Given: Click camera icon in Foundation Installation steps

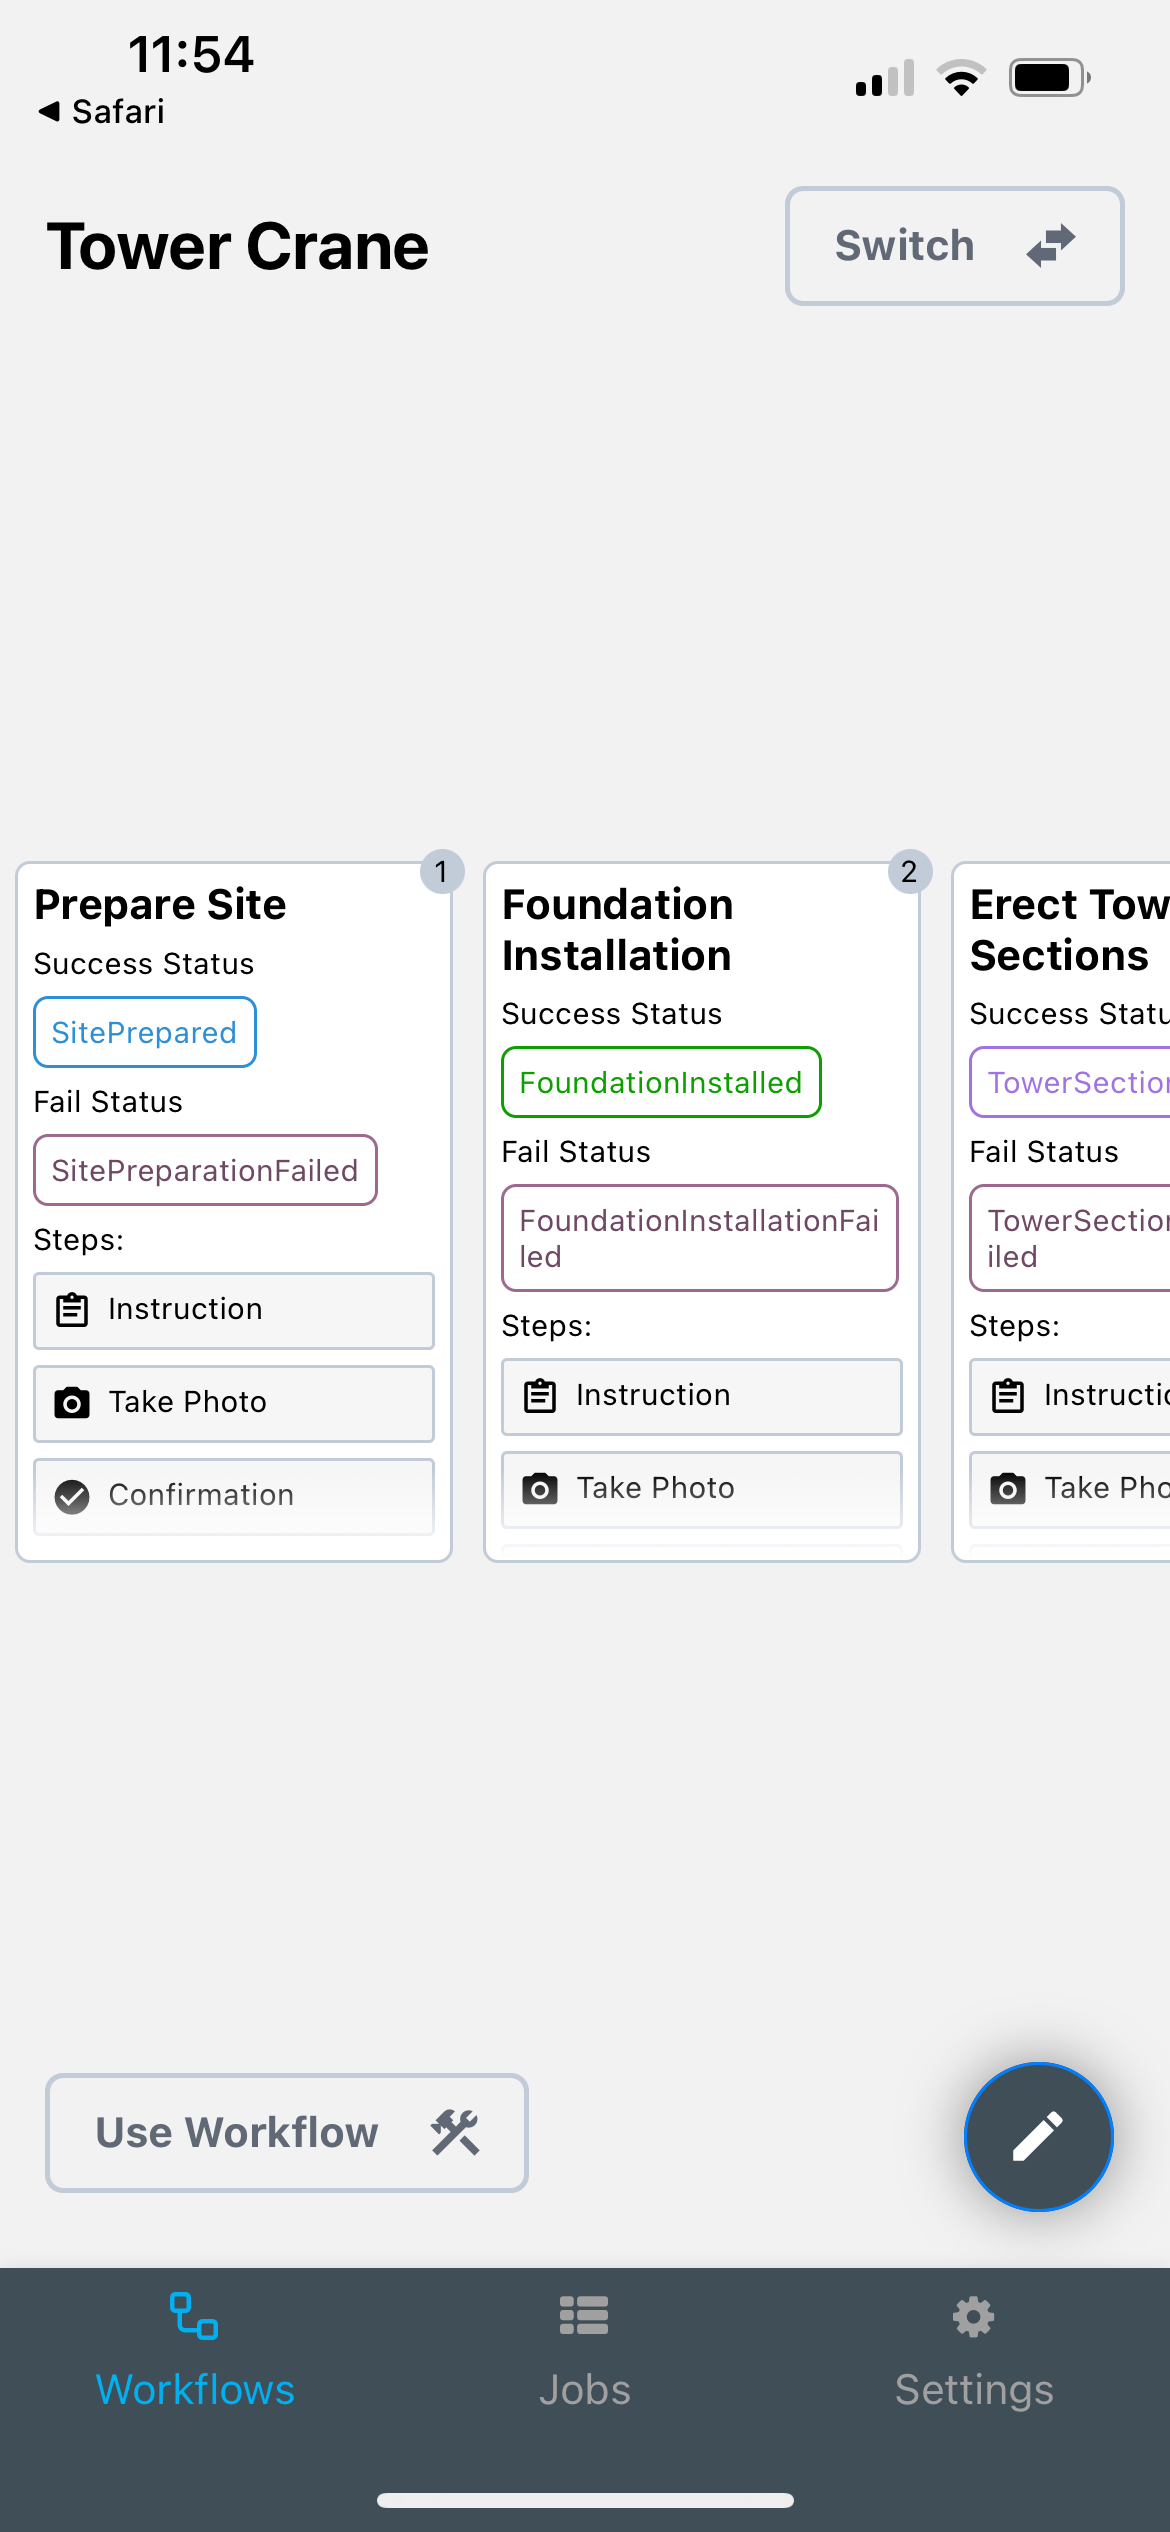Looking at the screenshot, I should 540,1489.
